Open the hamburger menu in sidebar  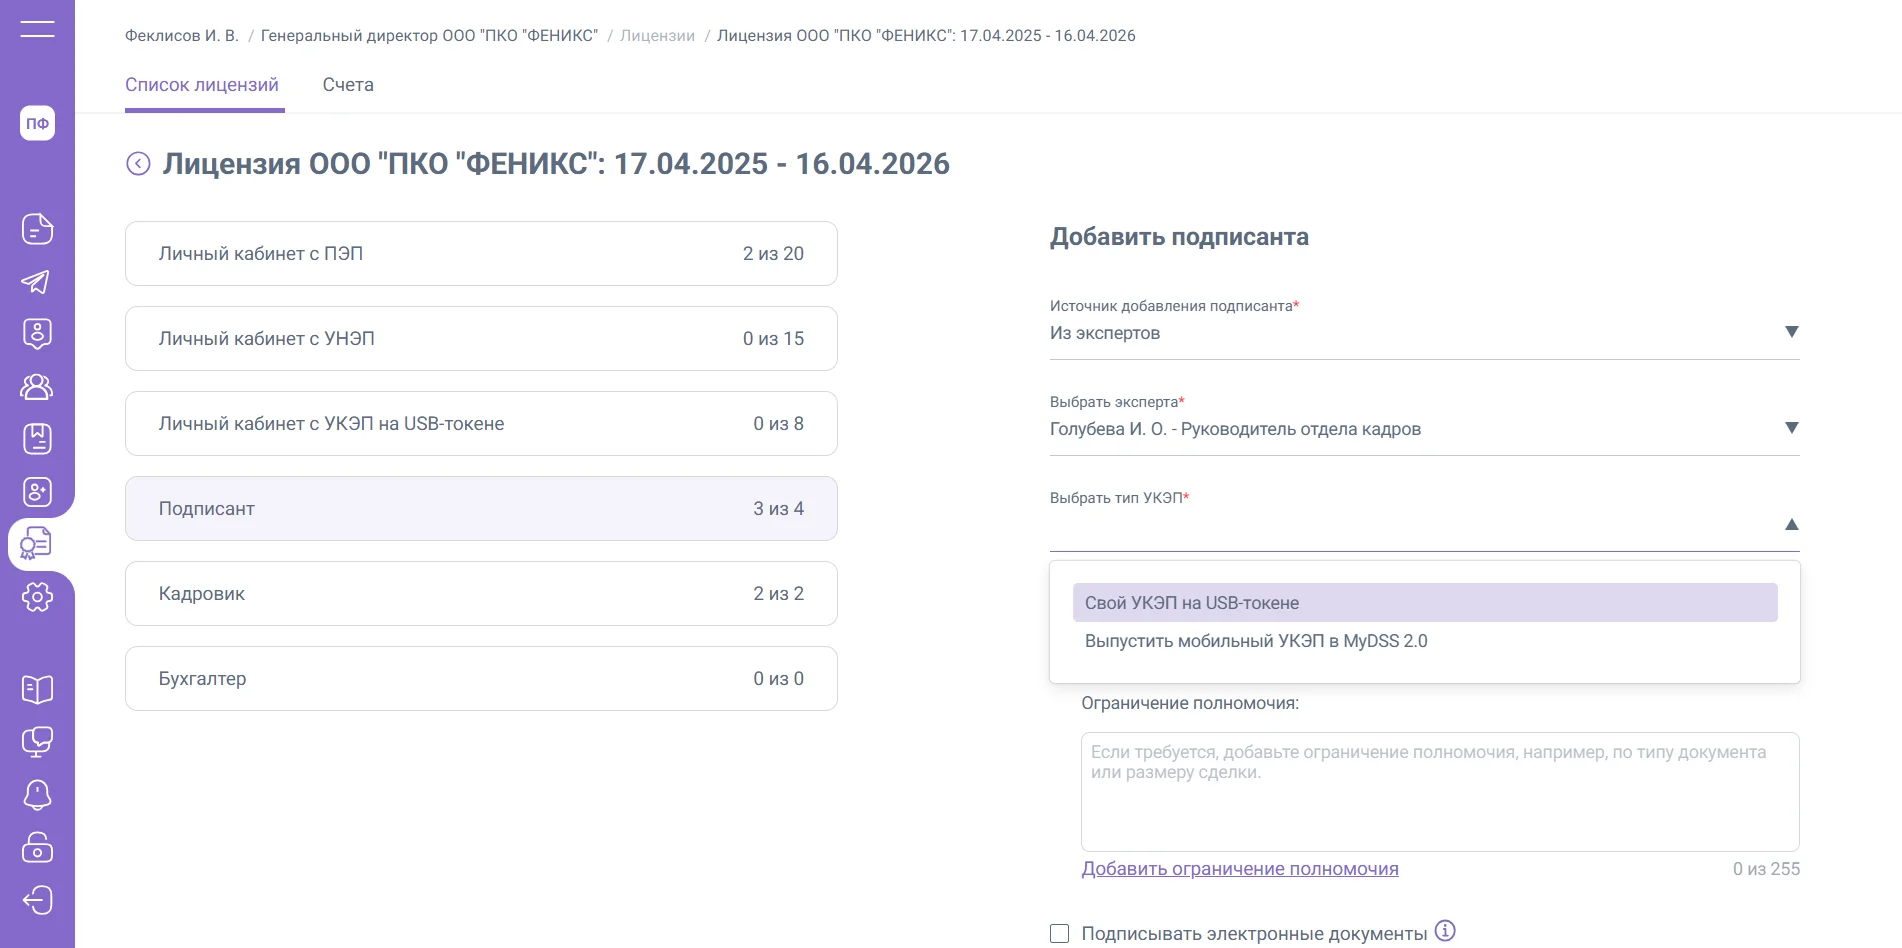(x=37, y=29)
